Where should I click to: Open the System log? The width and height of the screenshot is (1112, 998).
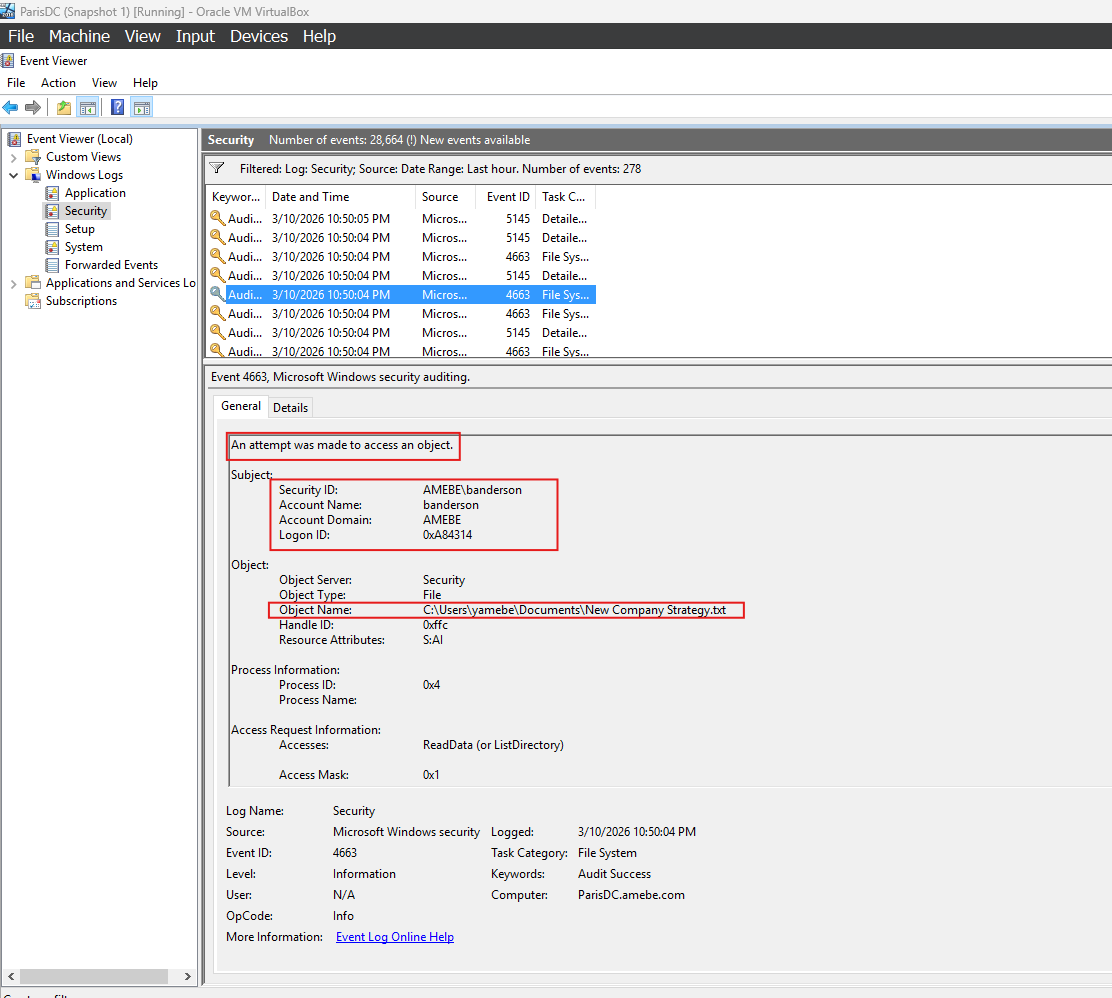[84, 247]
